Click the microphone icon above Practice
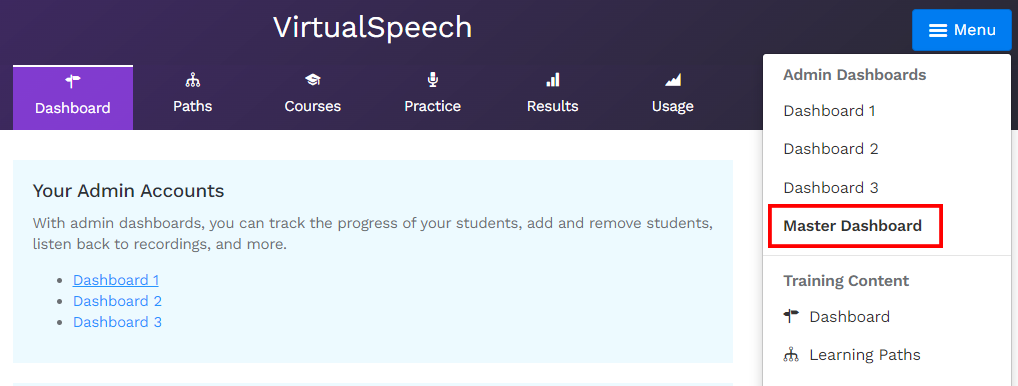This screenshot has height=386, width=1018. pyautogui.click(x=432, y=80)
